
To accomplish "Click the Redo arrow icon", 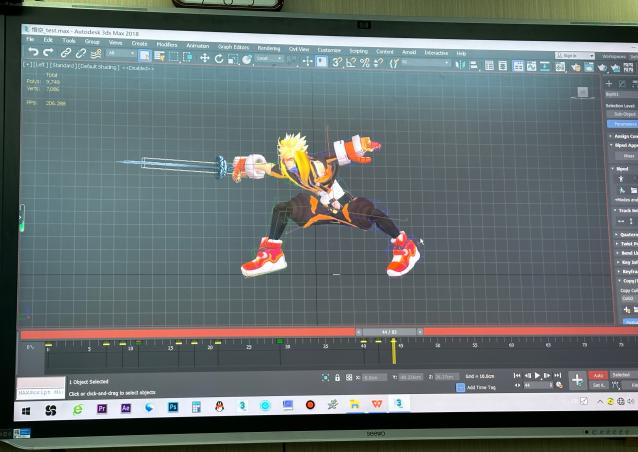I will coord(48,52).
